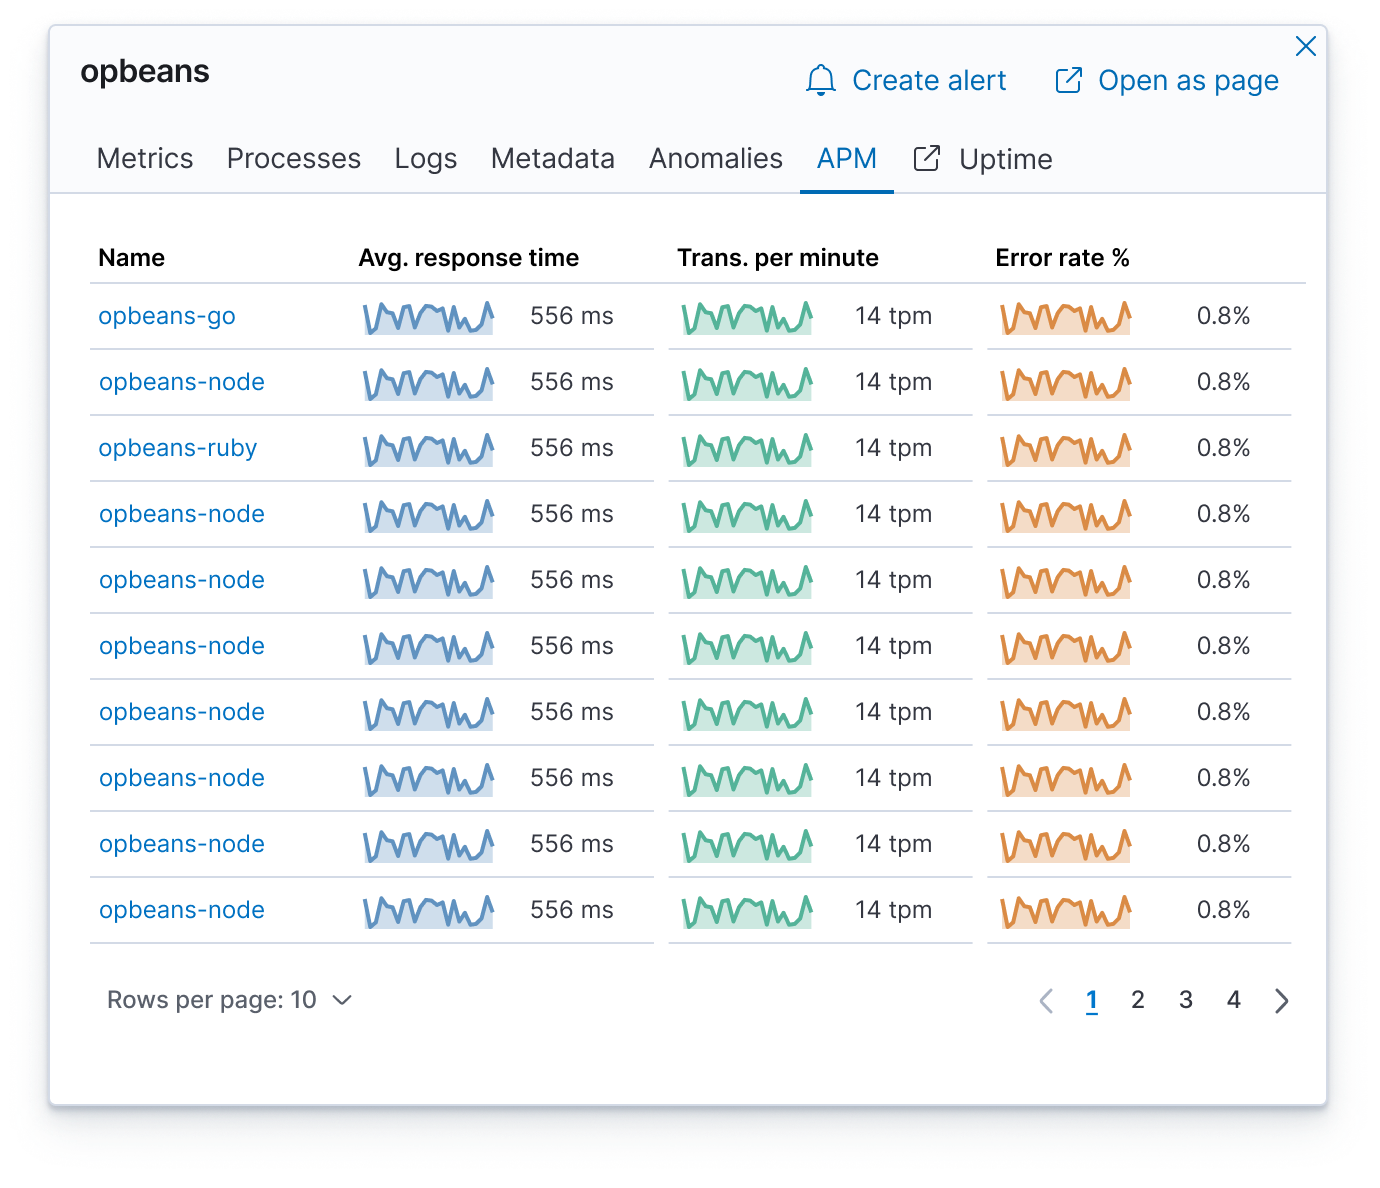Image resolution: width=1380 pixels, height=1188 pixels.
Task: Close the opbeans flyout with the X icon
Action: (1306, 46)
